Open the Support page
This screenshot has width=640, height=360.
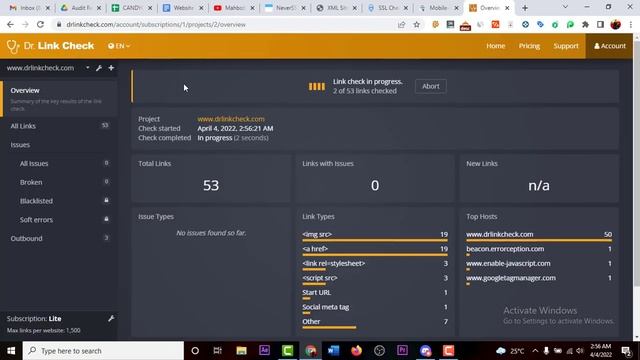[x=566, y=46]
